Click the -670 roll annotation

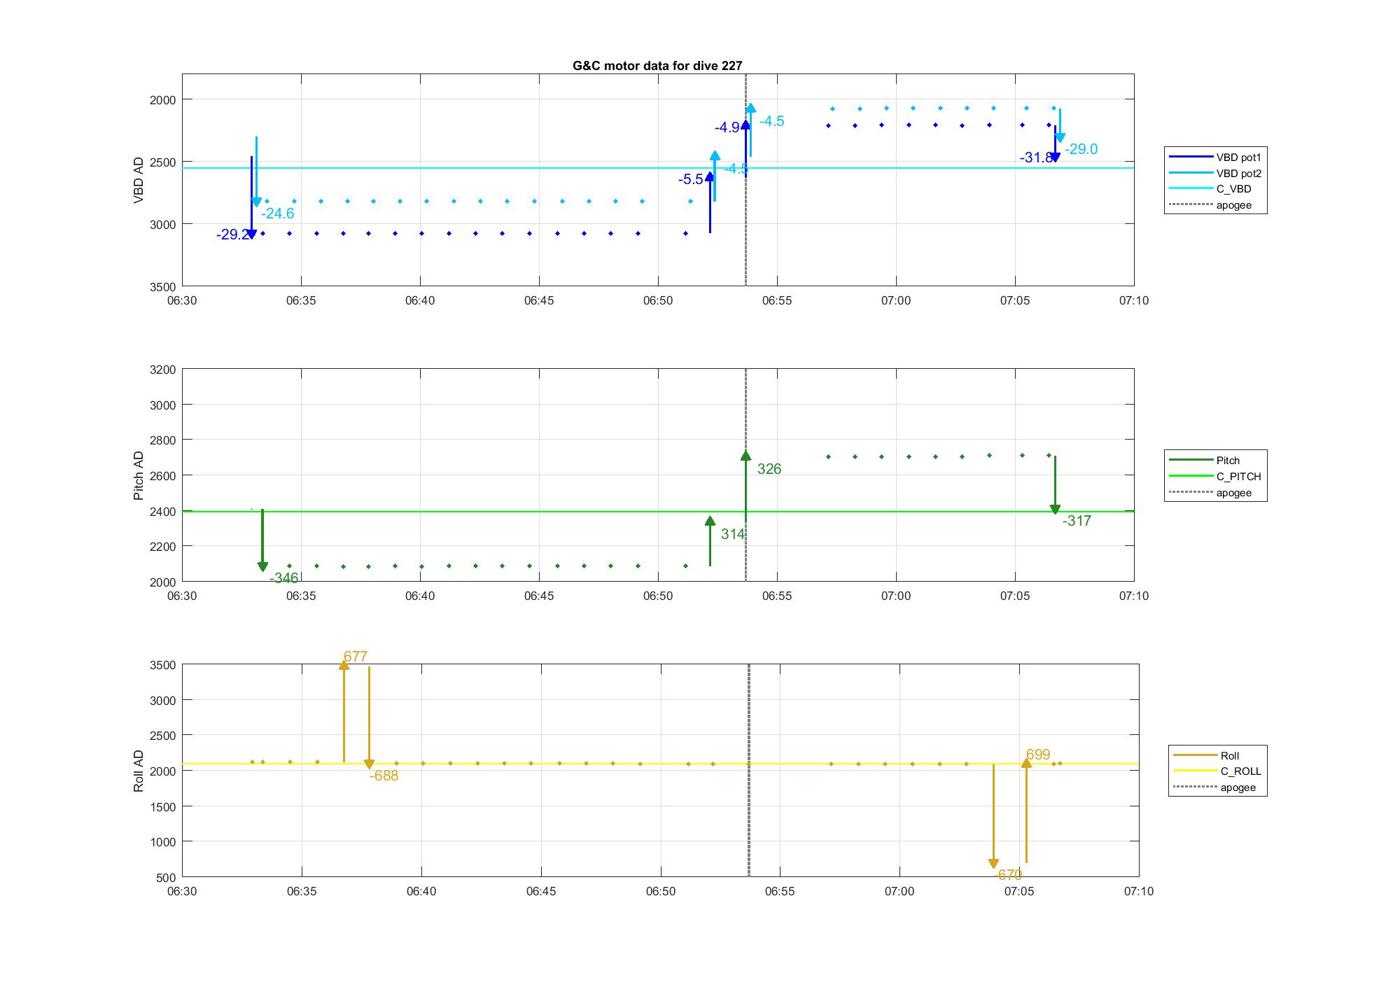(1008, 874)
